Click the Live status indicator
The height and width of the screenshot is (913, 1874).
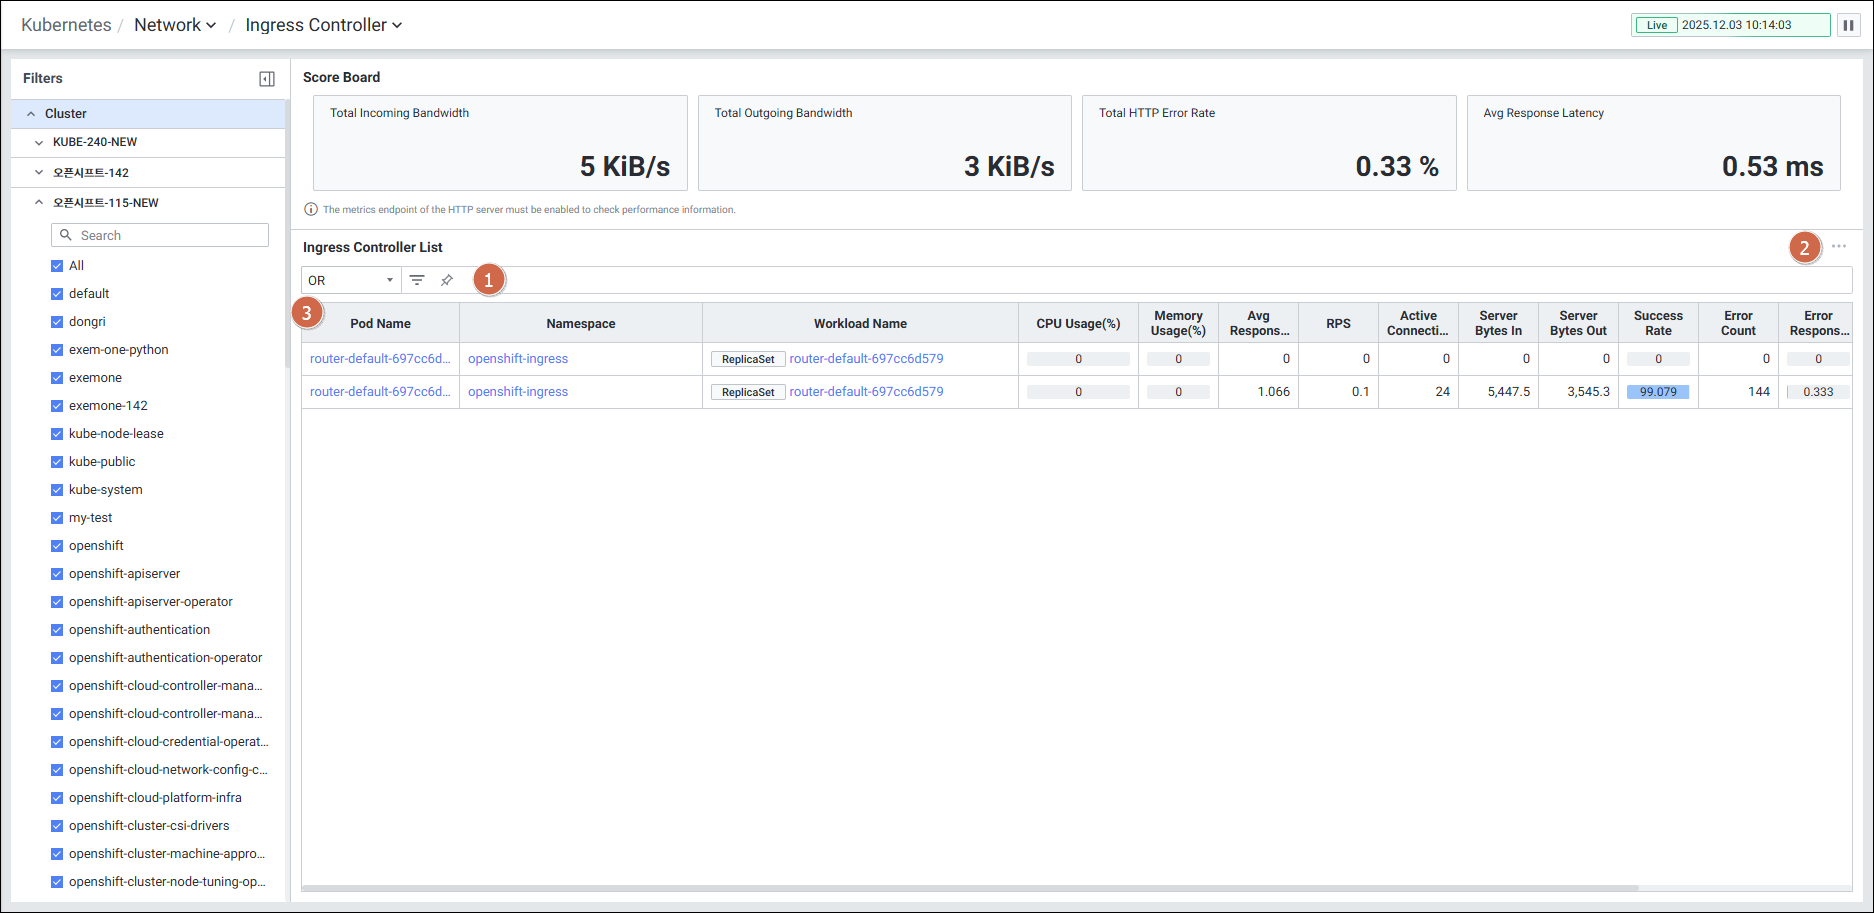coord(1657,25)
